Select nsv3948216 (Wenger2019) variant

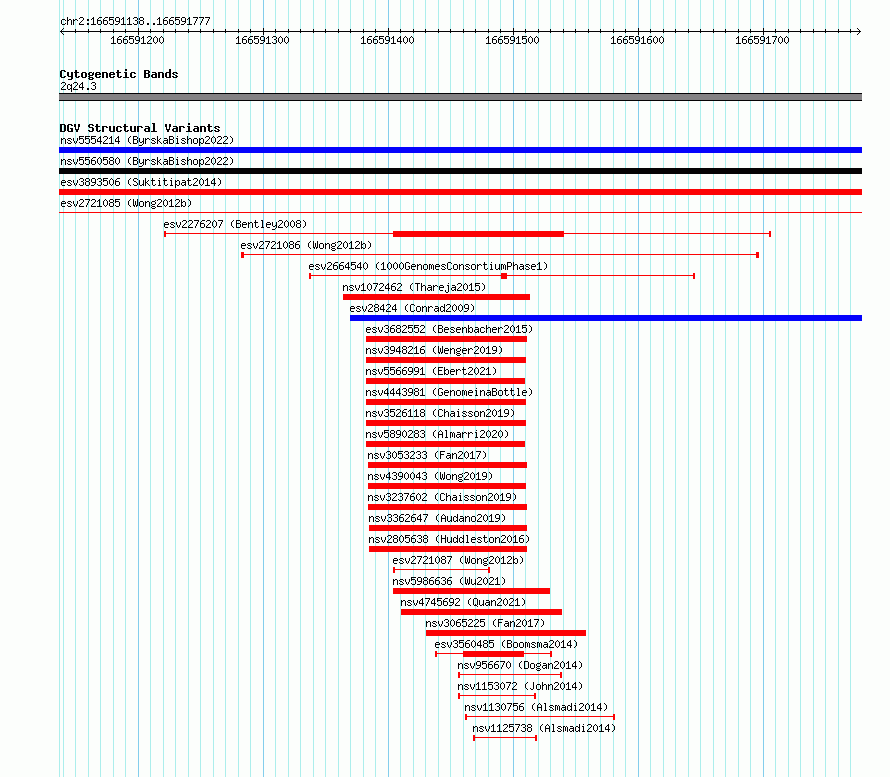pos(434,350)
